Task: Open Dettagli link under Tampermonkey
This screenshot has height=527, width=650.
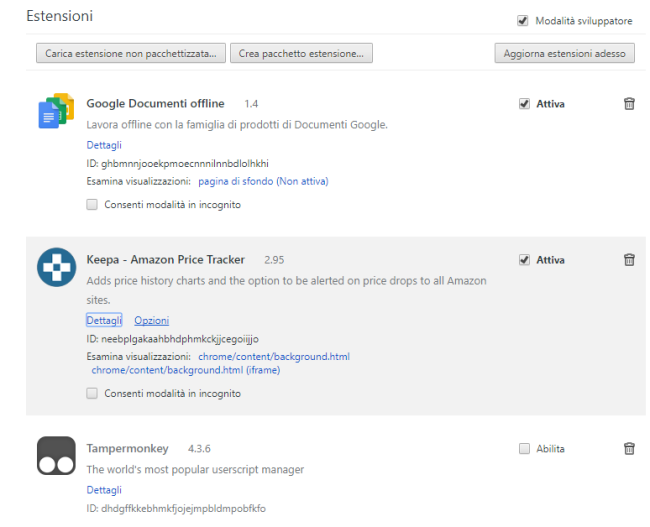Action: tap(104, 490)
